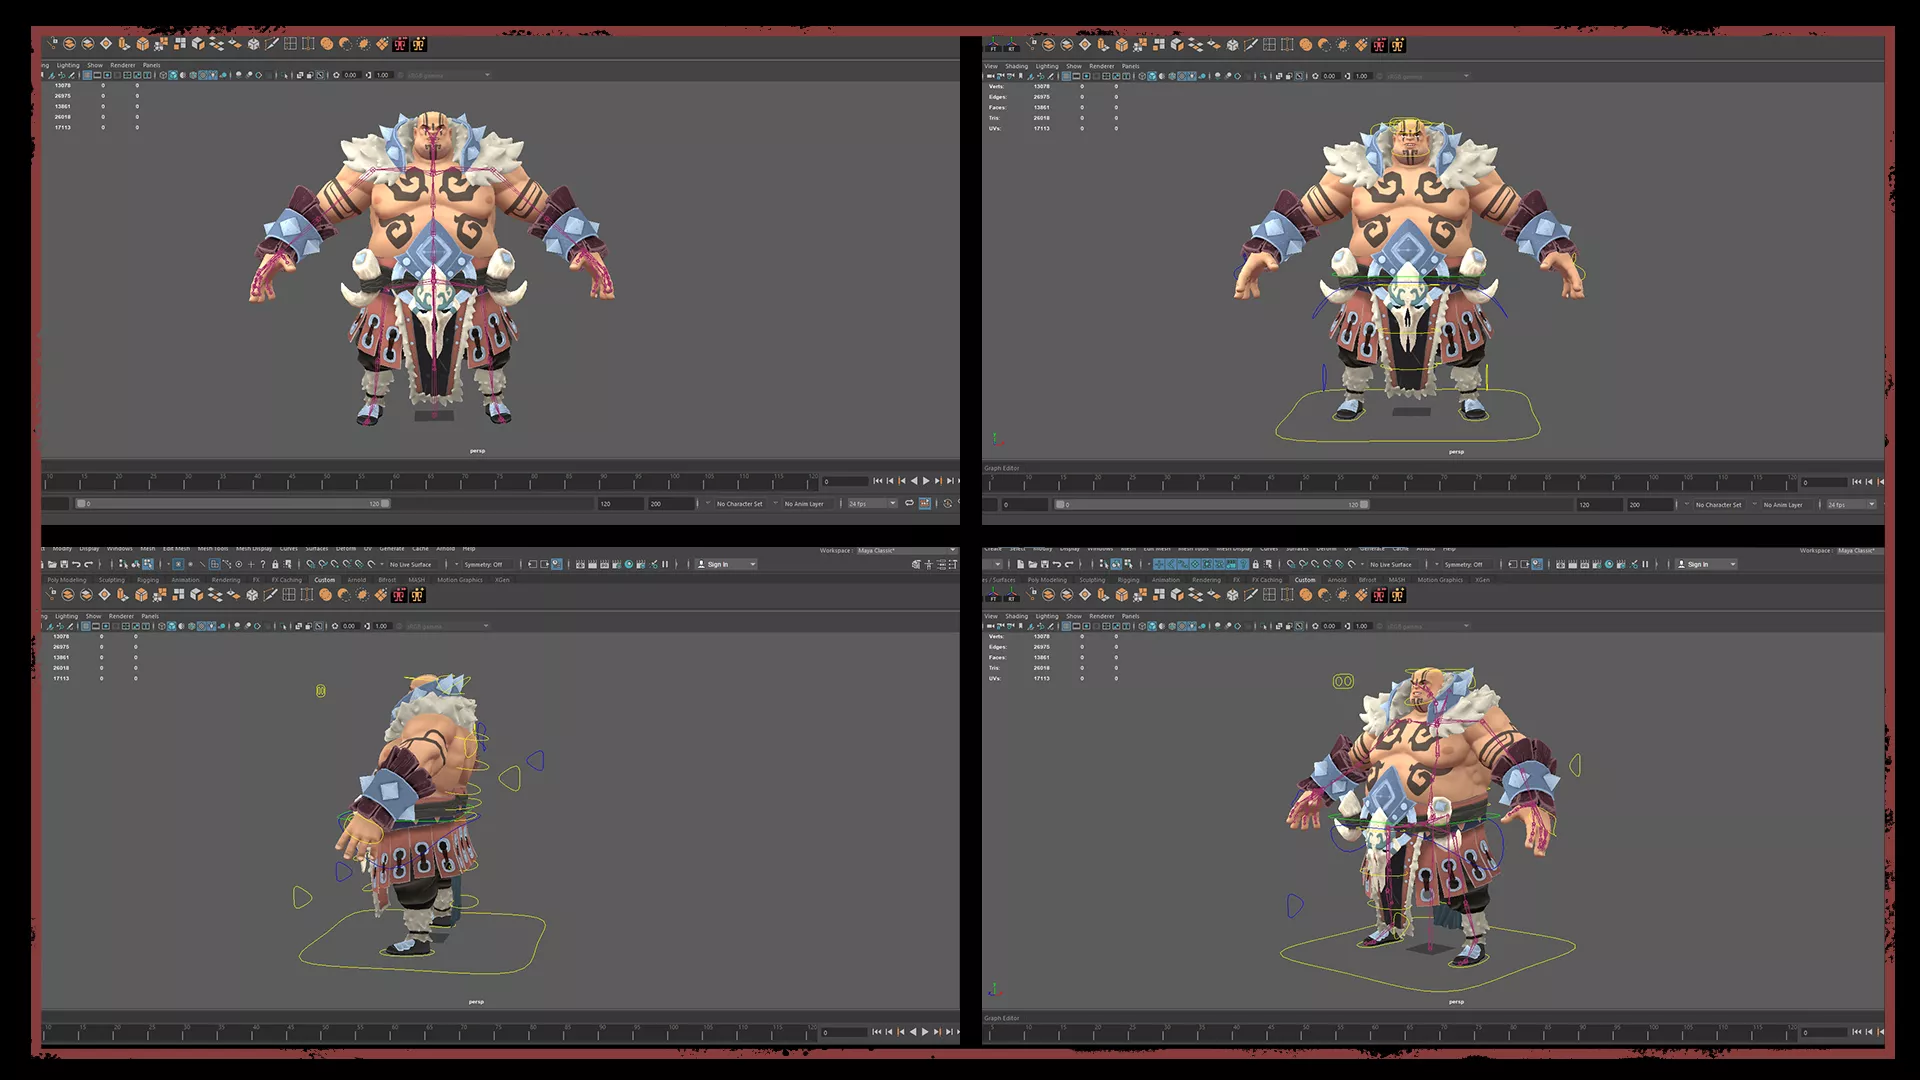The image size is (1920, 1080).
Task: Click the range slider bar in top-right panel
Action: [x=1210, y=505]
